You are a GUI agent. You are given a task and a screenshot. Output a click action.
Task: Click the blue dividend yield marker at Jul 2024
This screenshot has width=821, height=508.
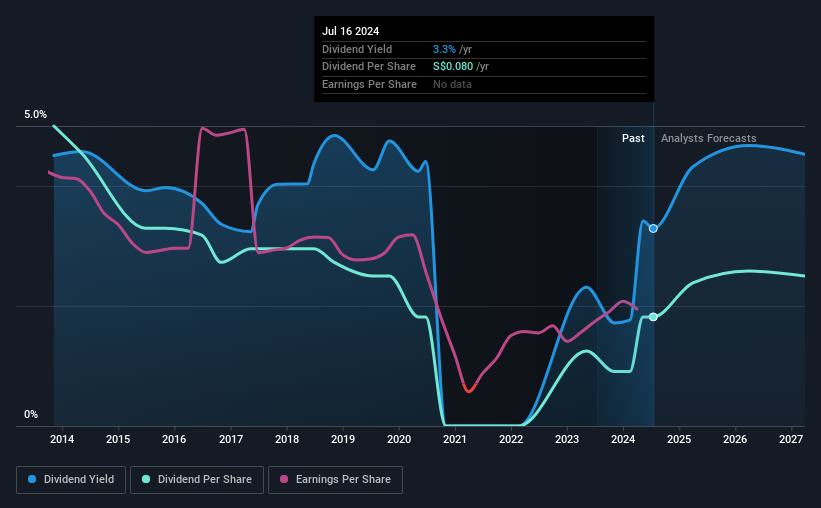pyautogui.click(x=653, y=228)
